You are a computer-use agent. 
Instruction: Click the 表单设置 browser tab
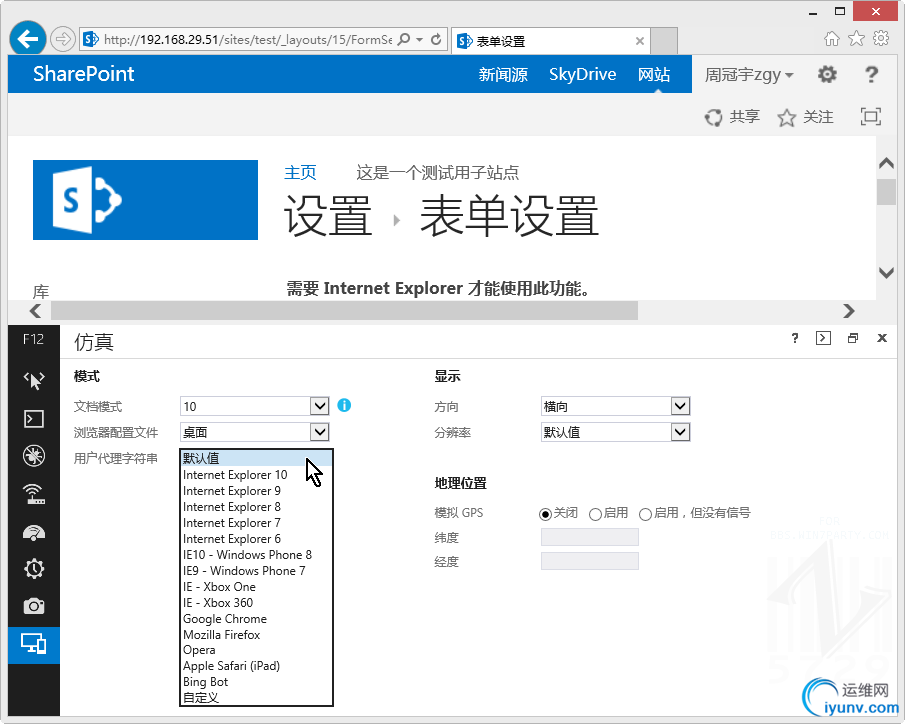pyautogui.click(x=551, y=41)
